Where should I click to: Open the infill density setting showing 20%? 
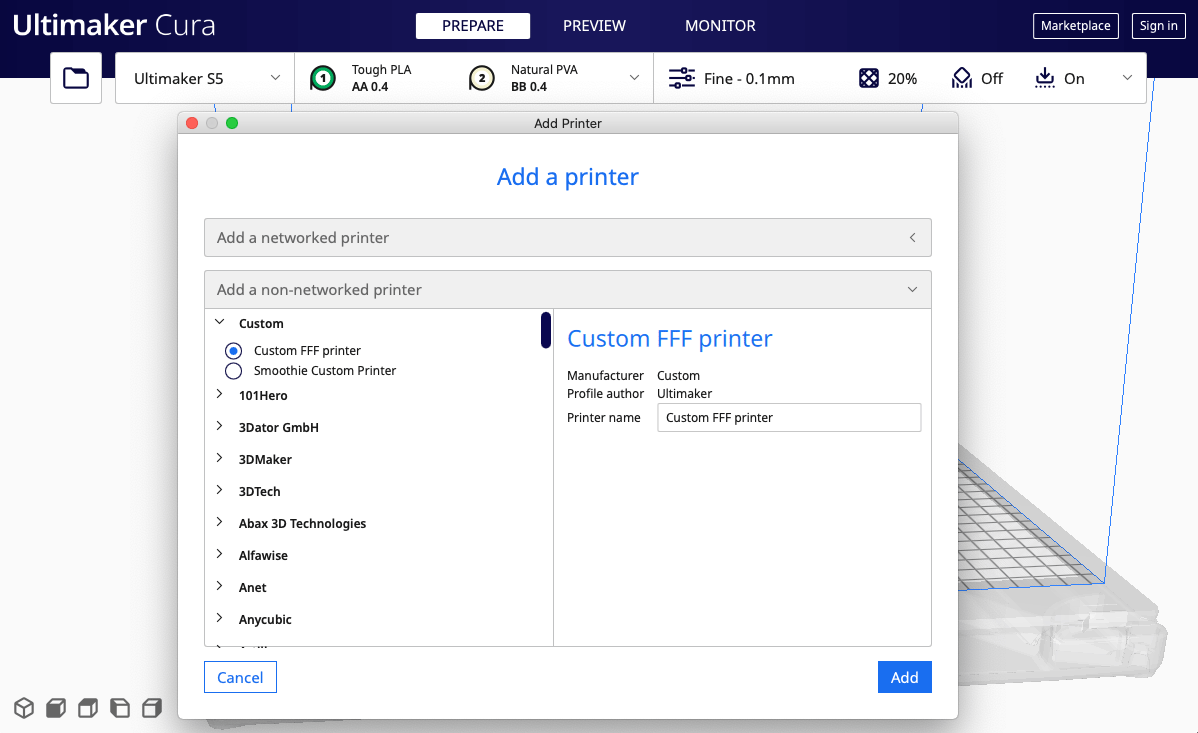[887, 77]
